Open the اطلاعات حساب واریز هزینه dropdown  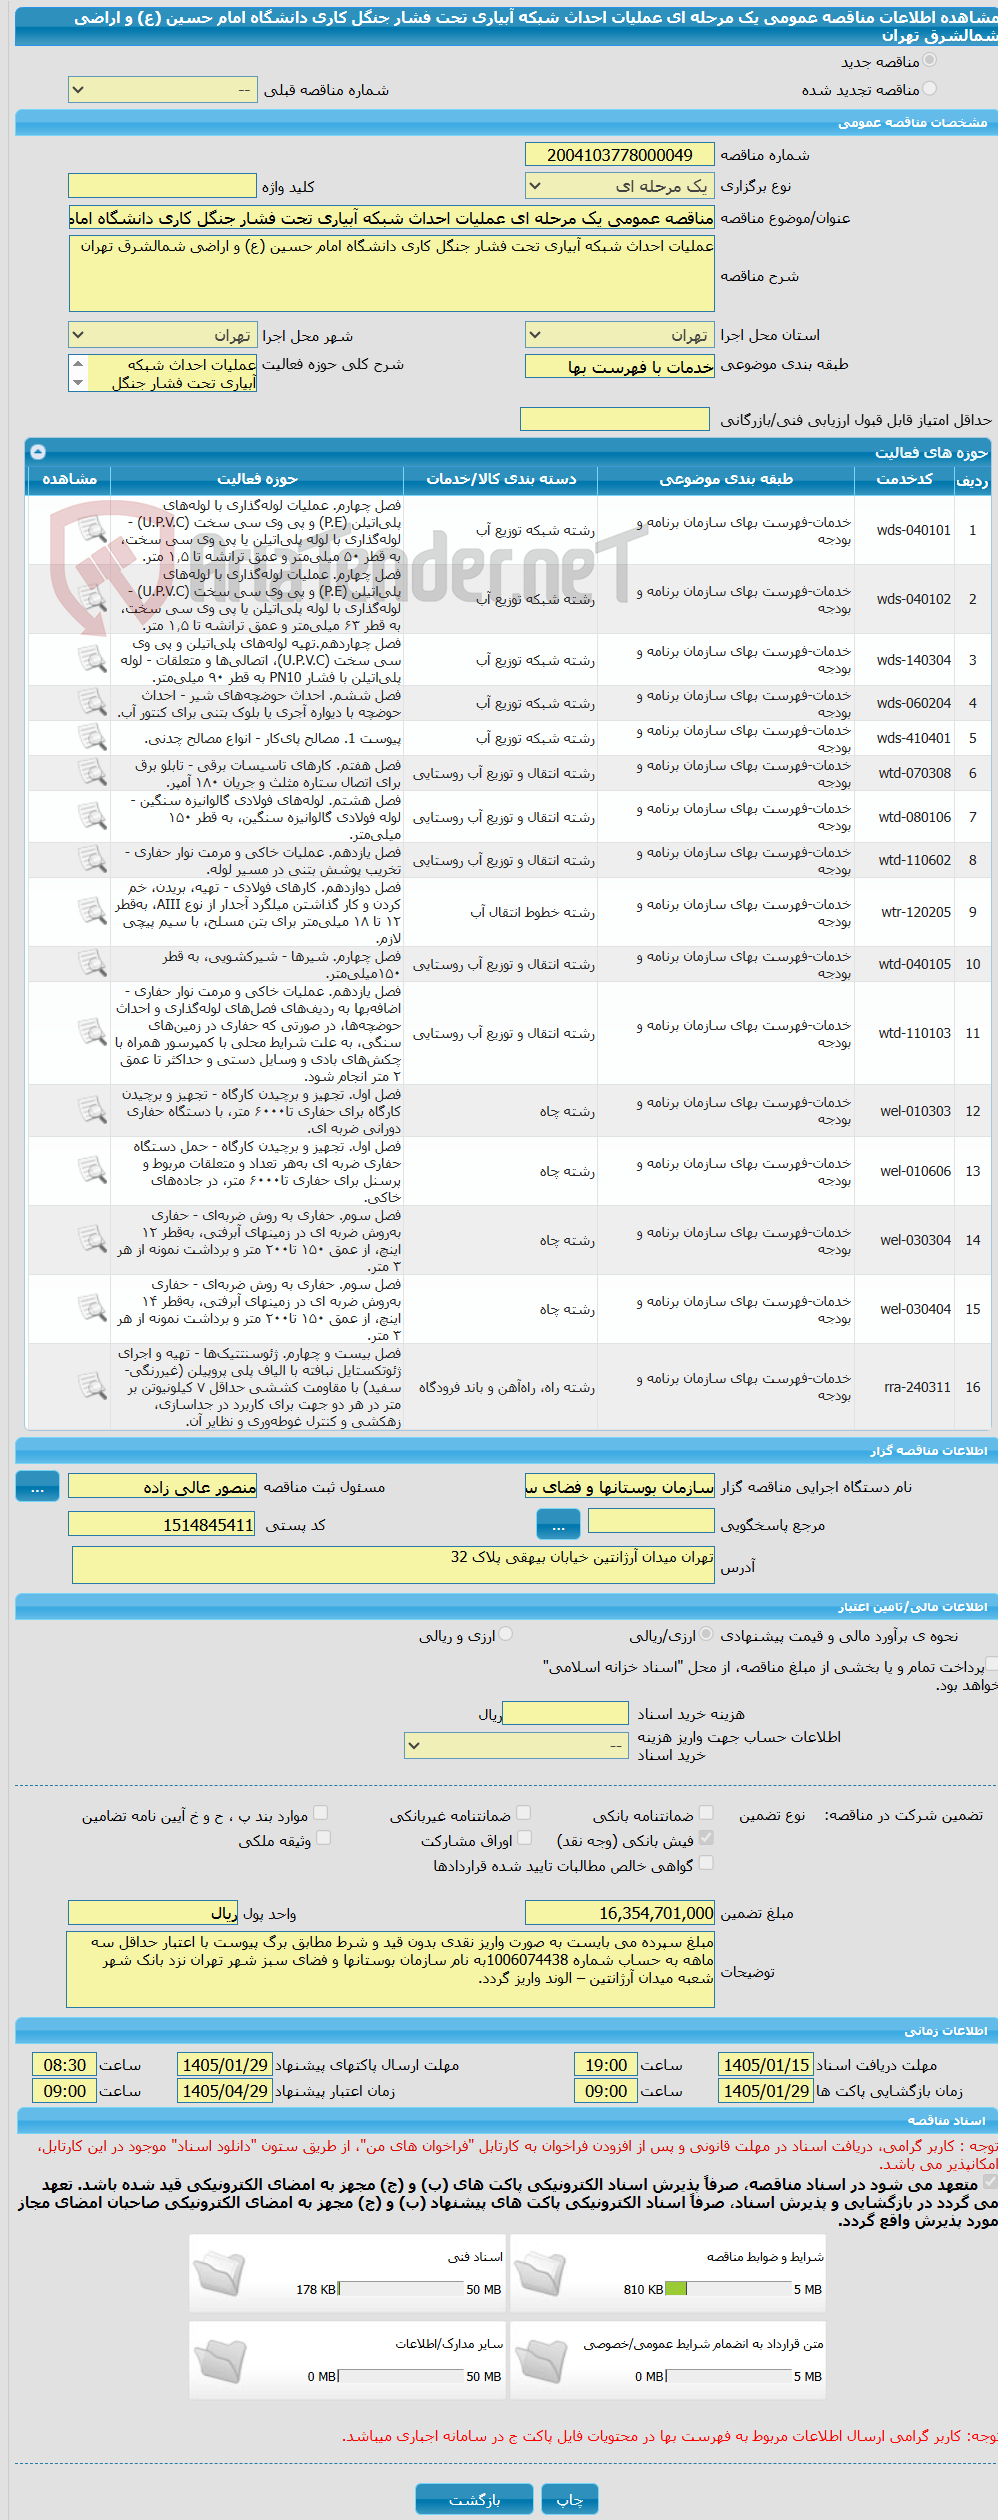[516, 1745]
